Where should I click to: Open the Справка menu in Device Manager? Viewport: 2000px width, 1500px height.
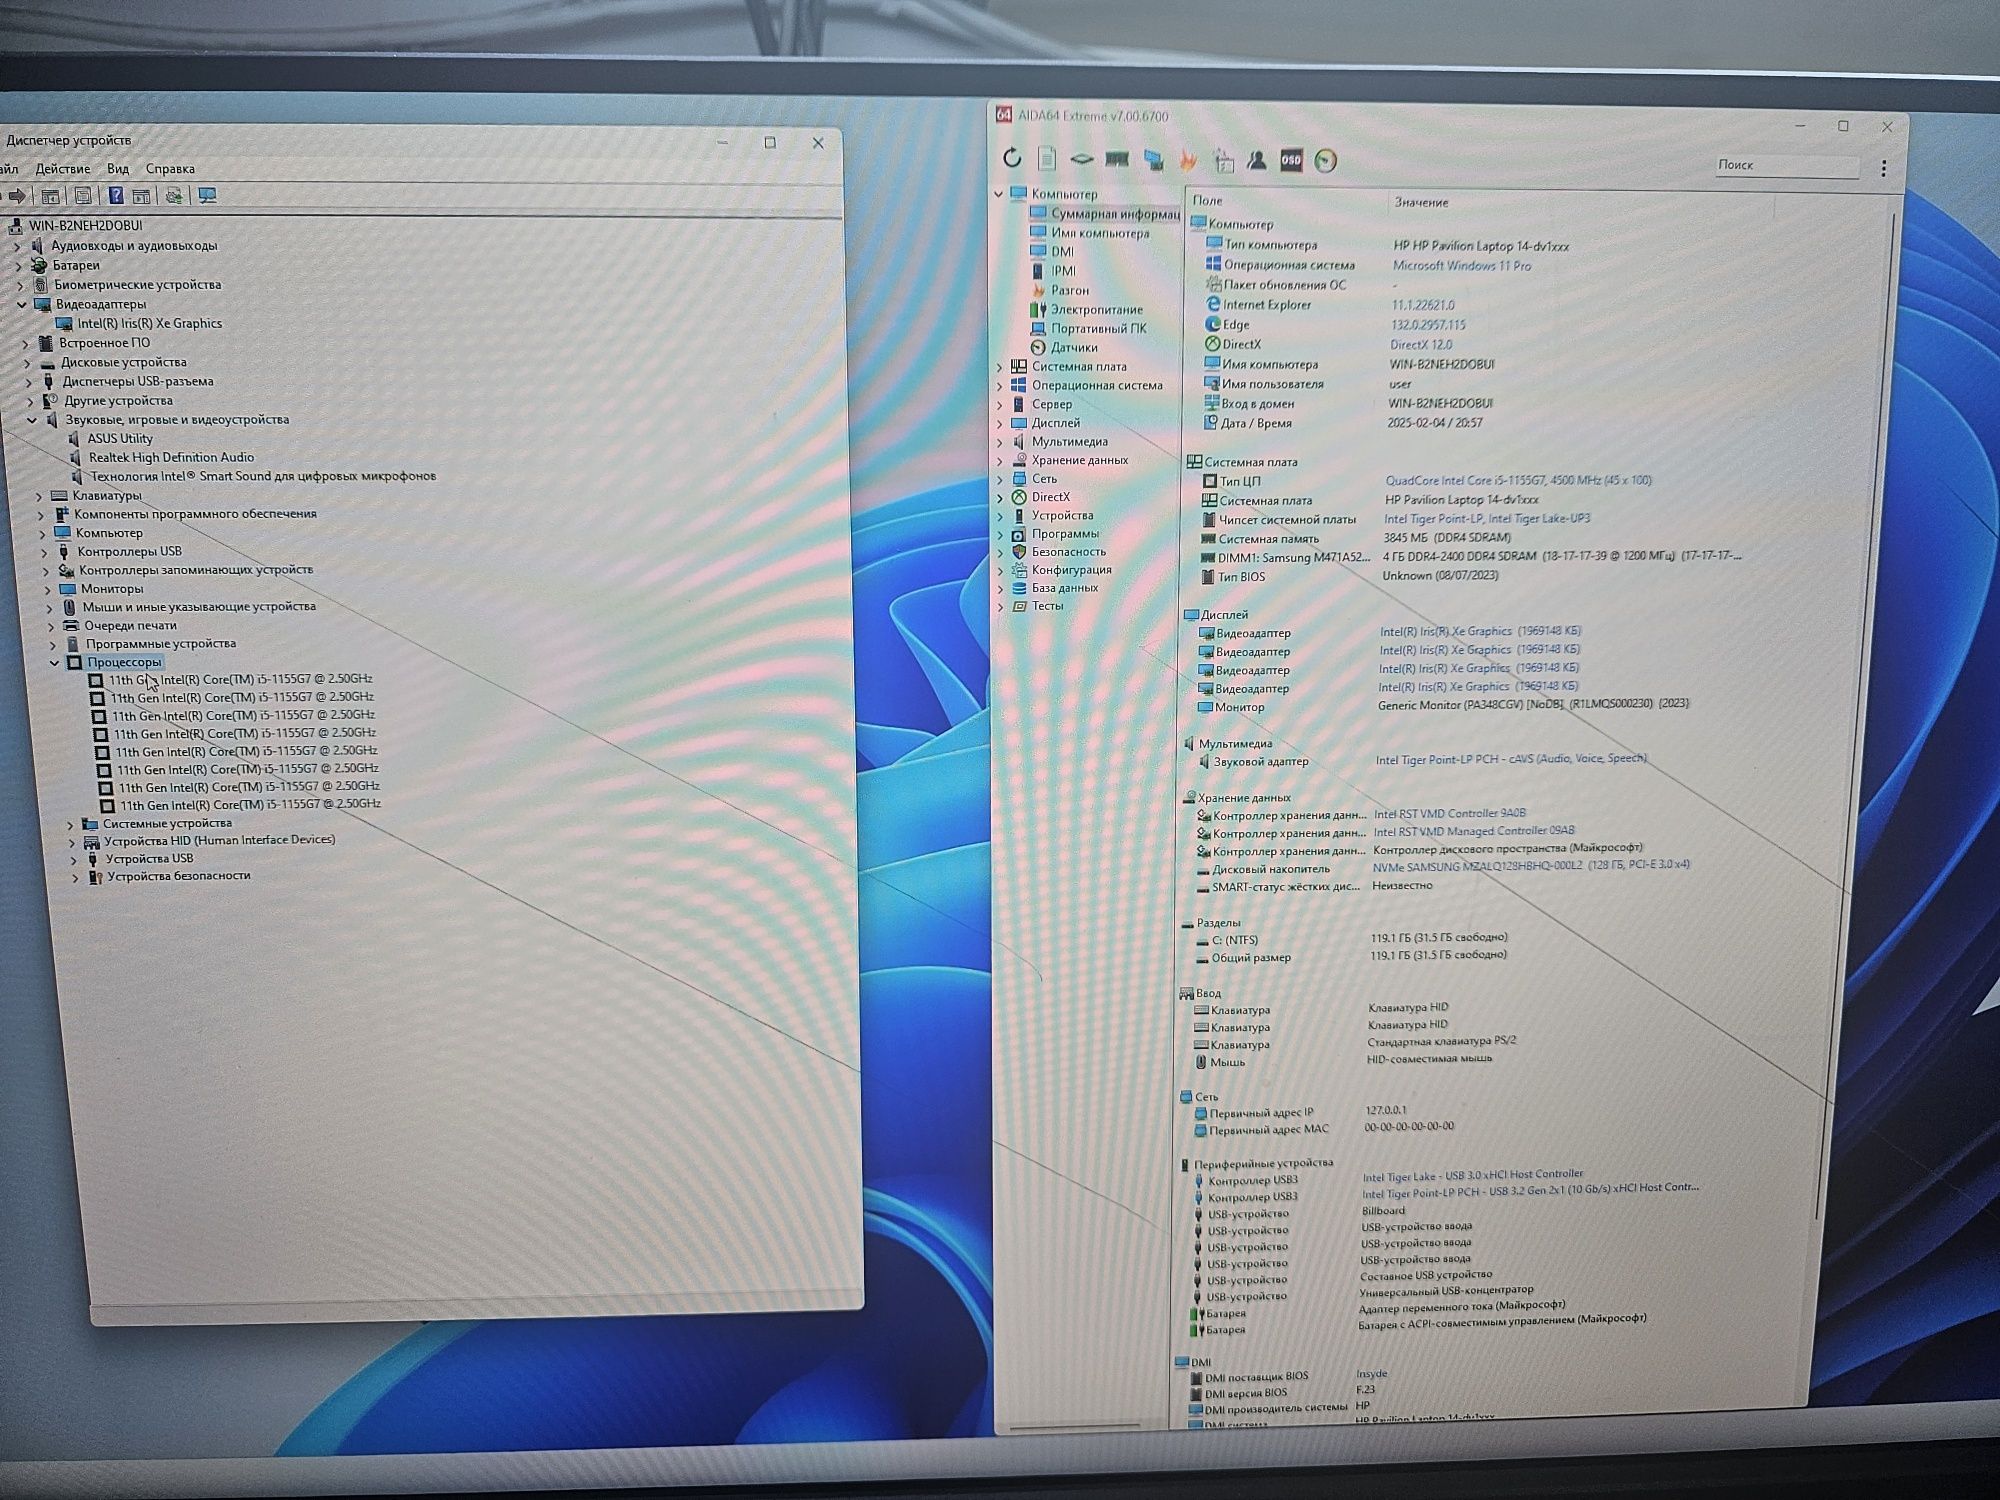170,169
